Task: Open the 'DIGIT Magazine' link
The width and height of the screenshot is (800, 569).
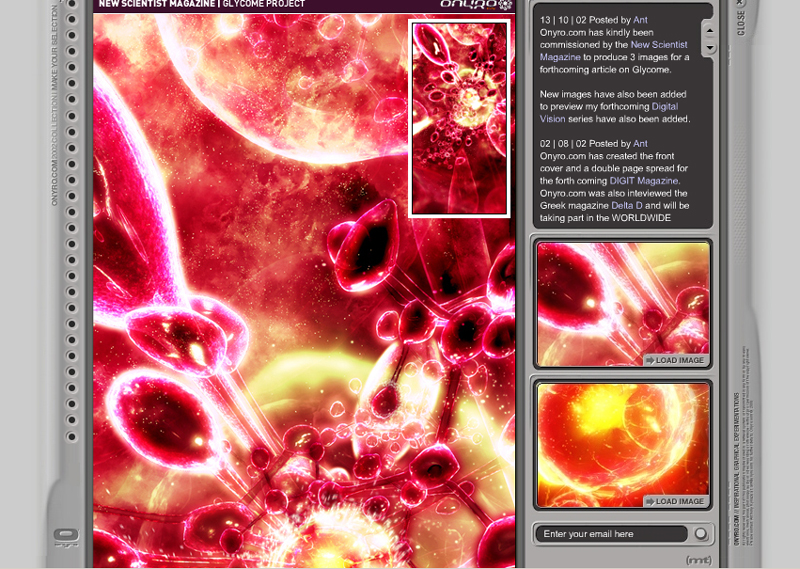Action: (x=644, y=181)
